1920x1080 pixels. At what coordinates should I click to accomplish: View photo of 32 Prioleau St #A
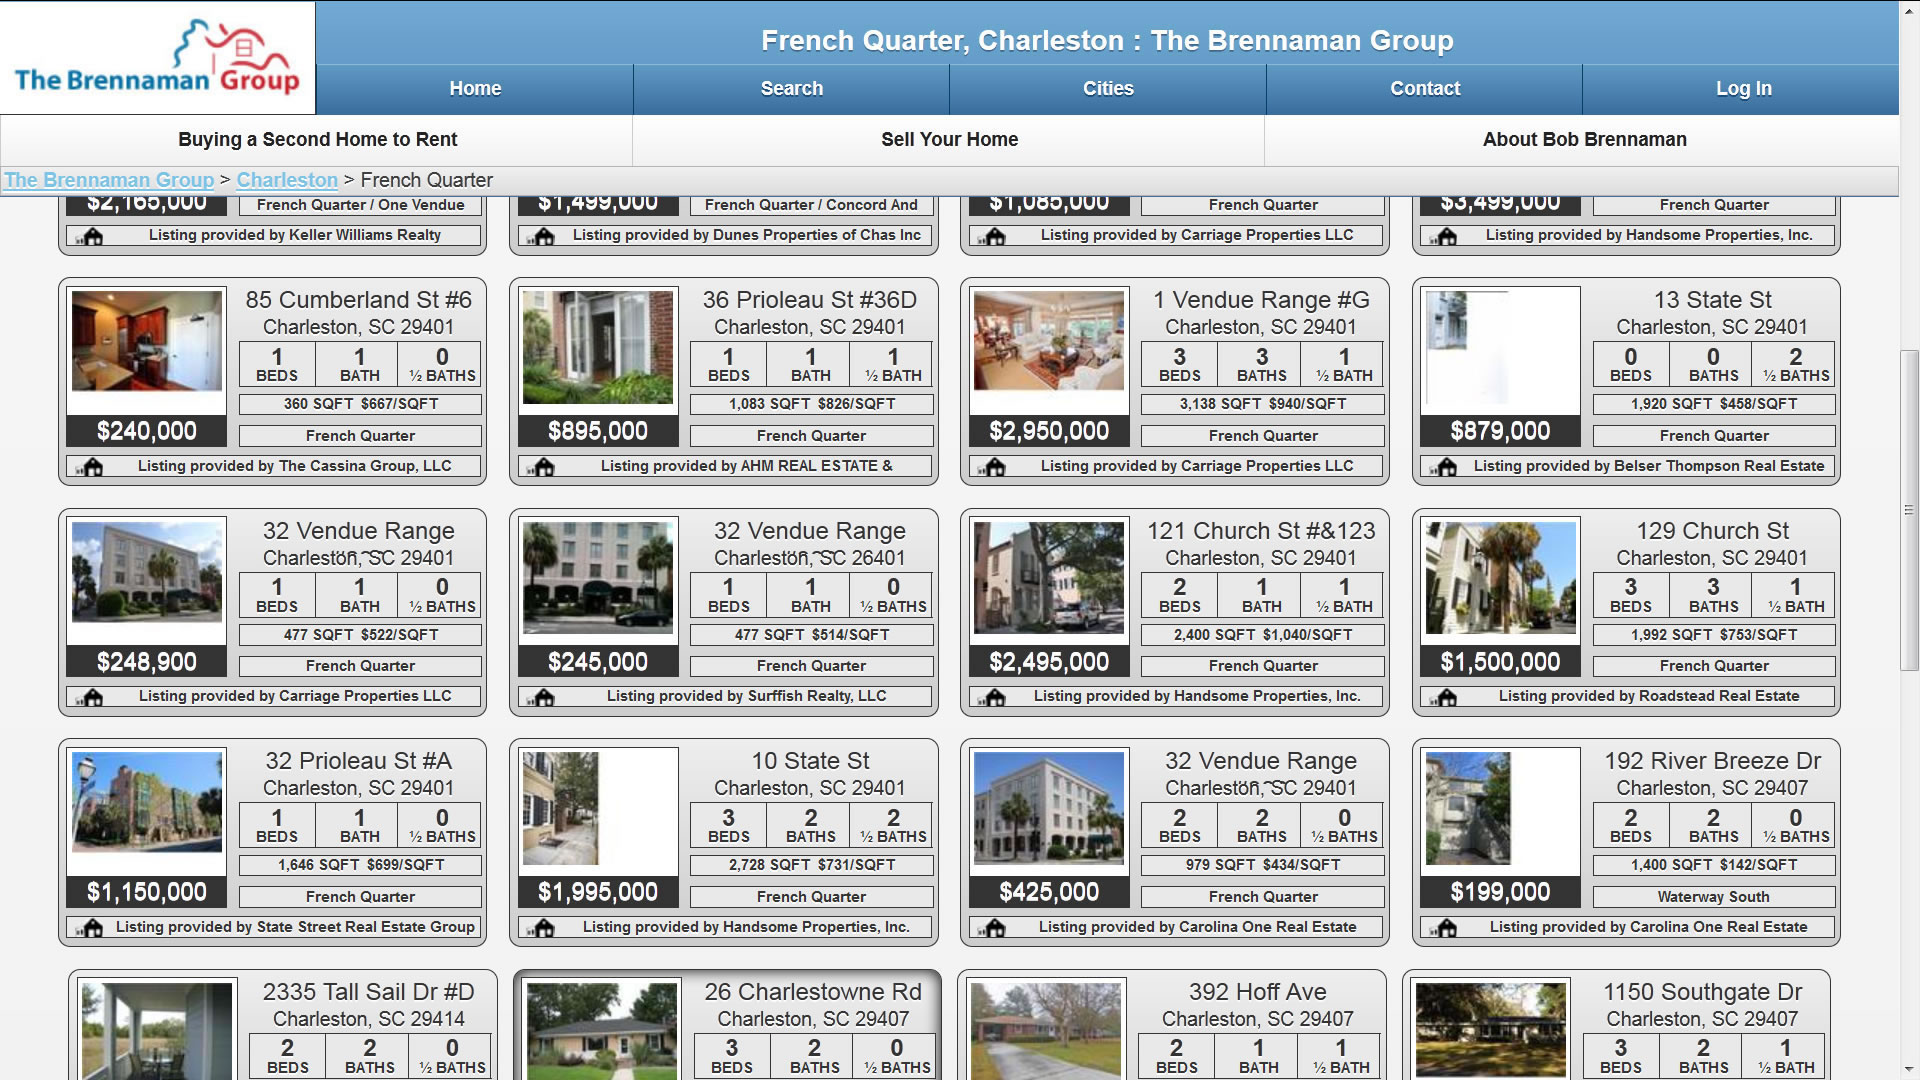(147, 802)
